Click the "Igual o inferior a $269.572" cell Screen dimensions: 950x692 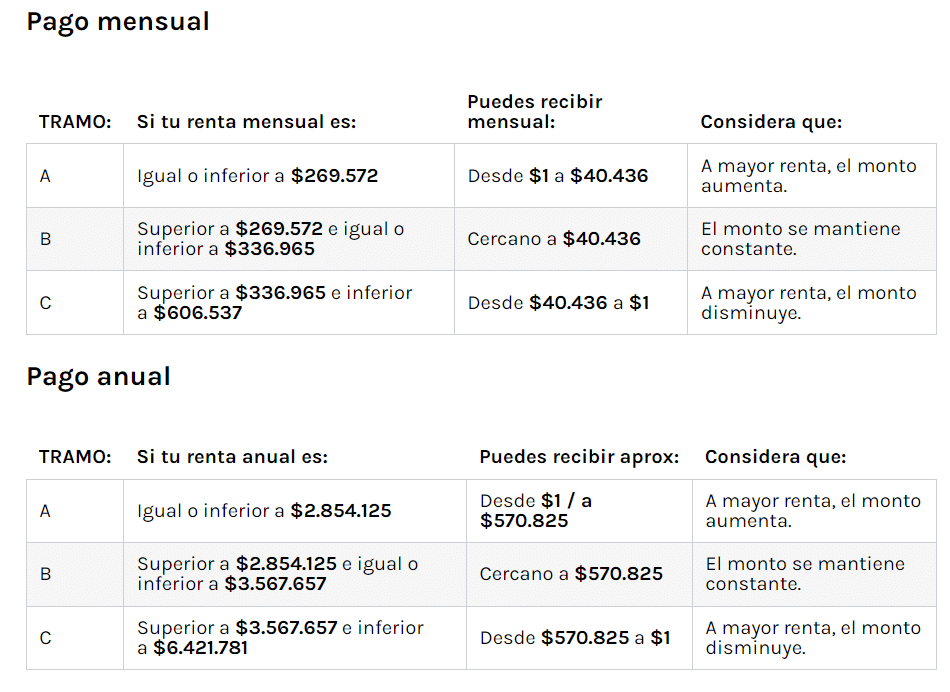[258, 176]
